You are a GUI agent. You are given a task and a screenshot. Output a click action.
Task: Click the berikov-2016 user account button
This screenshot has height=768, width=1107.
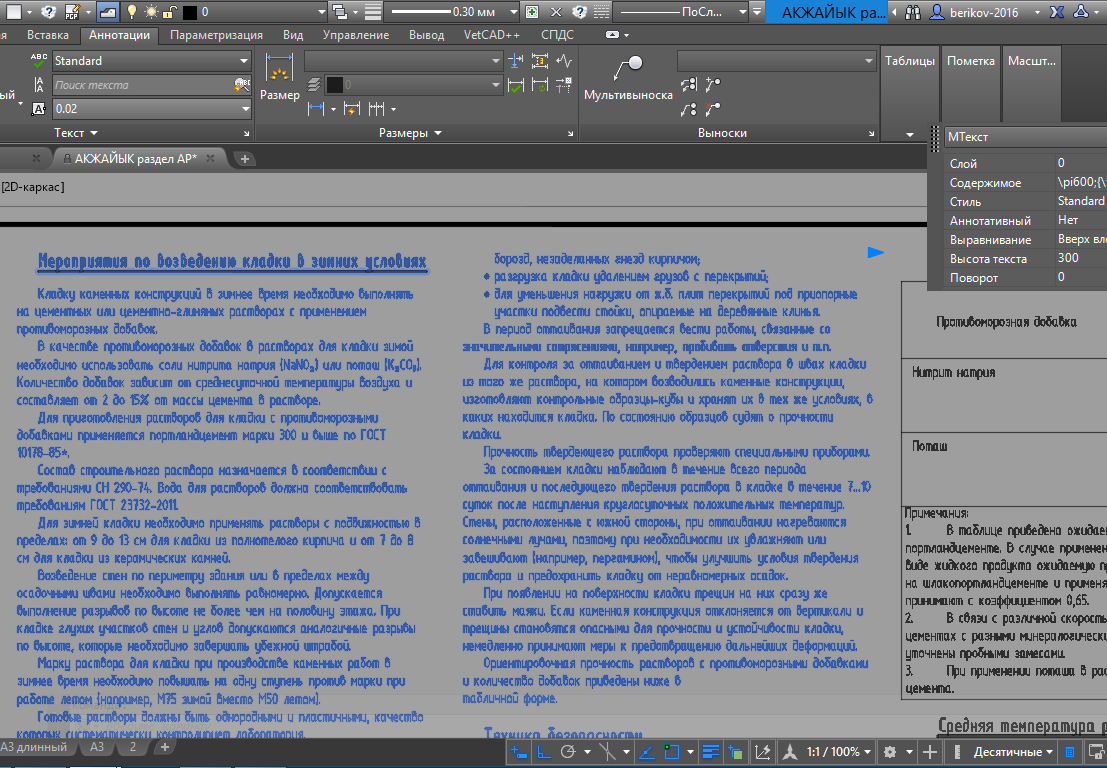pyautogui.click(x=986, y=12)
